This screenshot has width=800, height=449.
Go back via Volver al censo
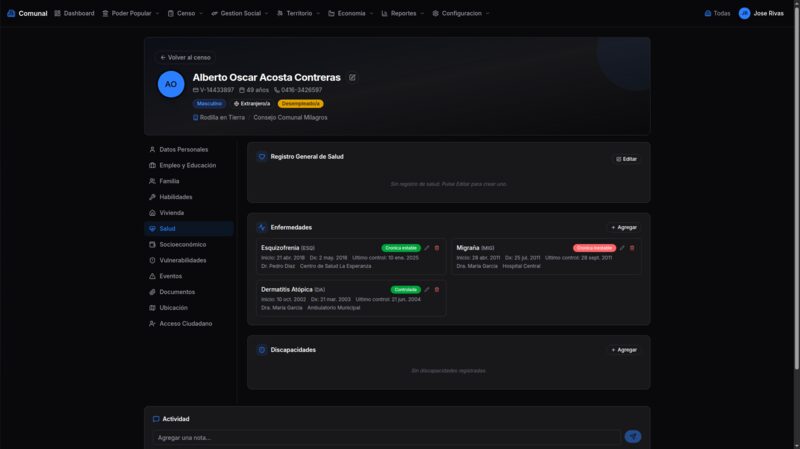pos(185,58)
